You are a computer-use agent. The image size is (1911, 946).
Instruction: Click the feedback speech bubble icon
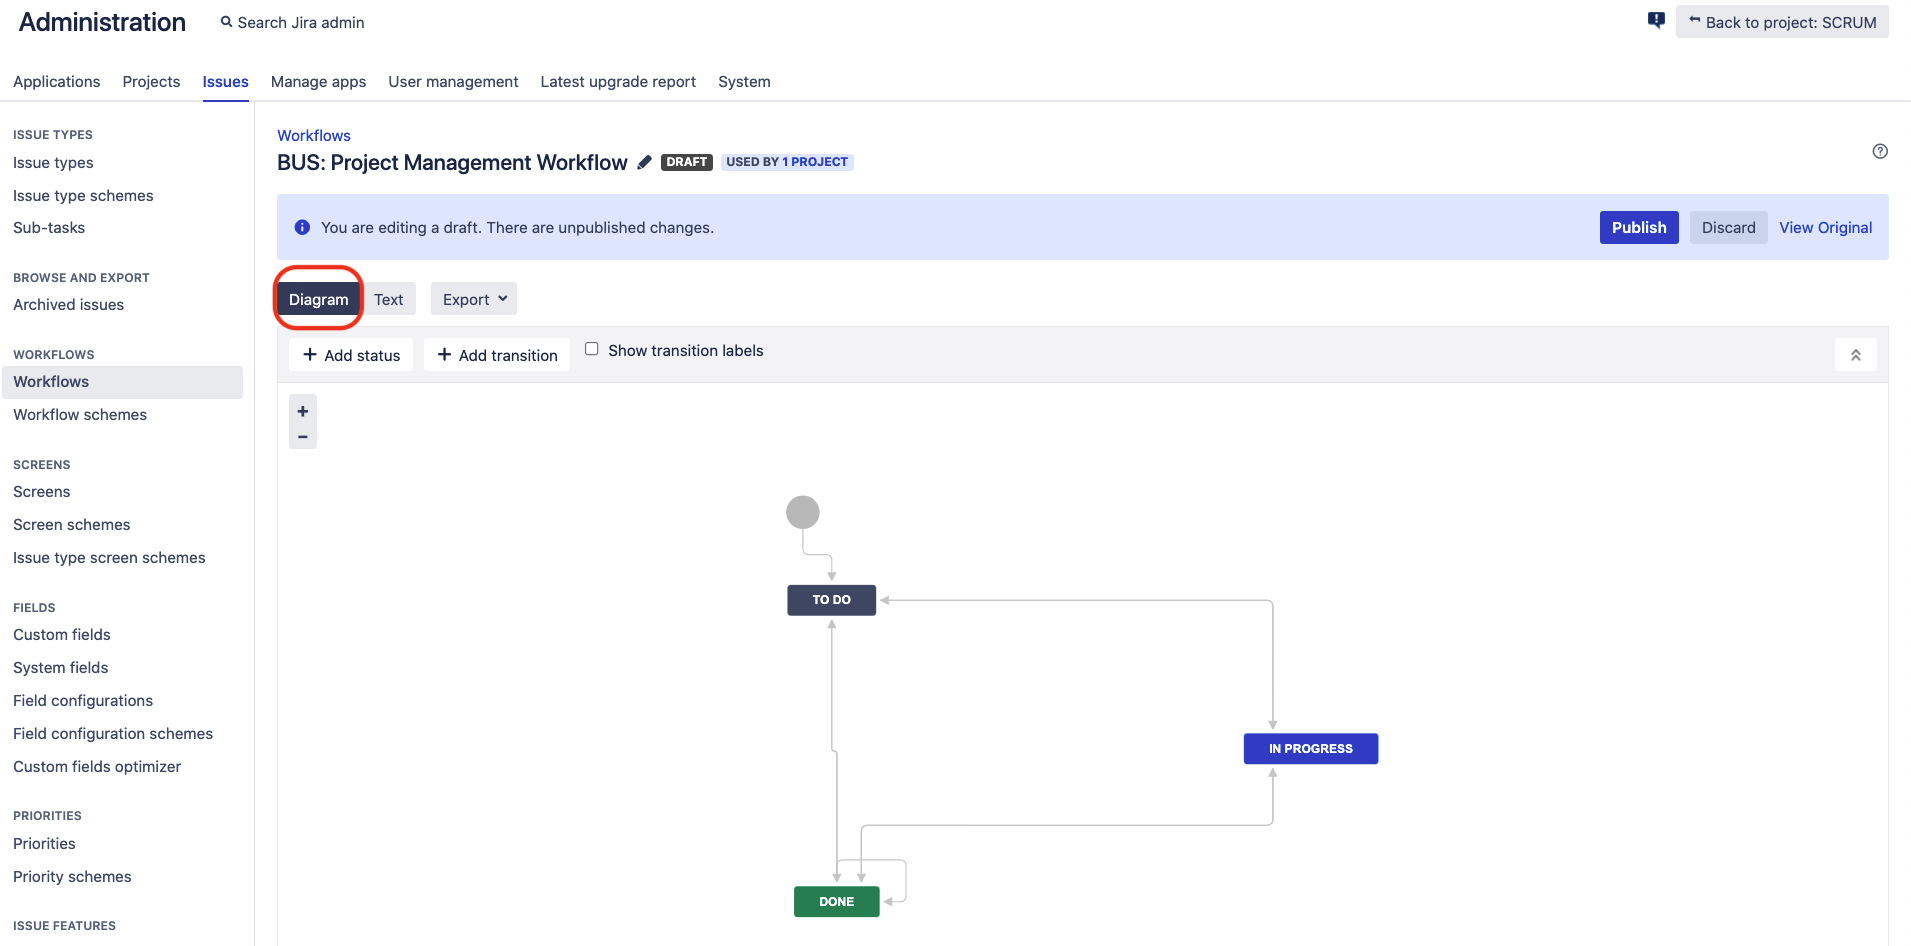coord(1656,20)
